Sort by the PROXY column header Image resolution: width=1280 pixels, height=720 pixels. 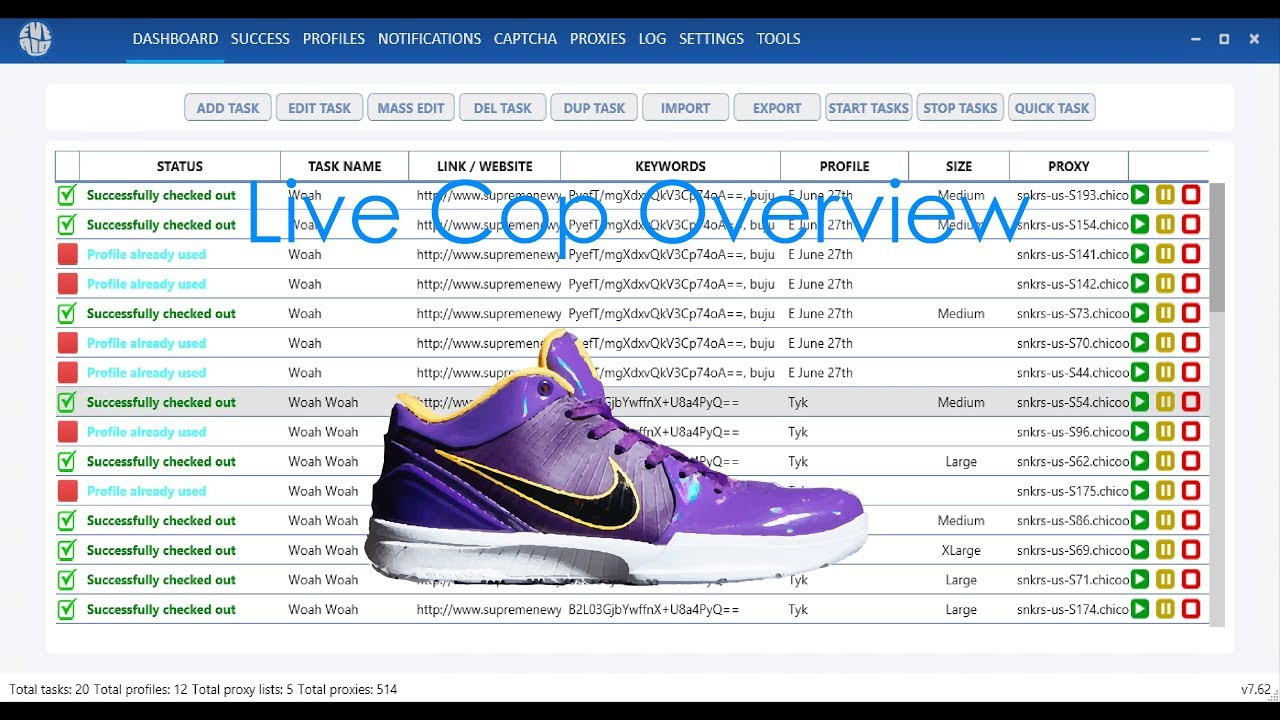[1069, 166]
